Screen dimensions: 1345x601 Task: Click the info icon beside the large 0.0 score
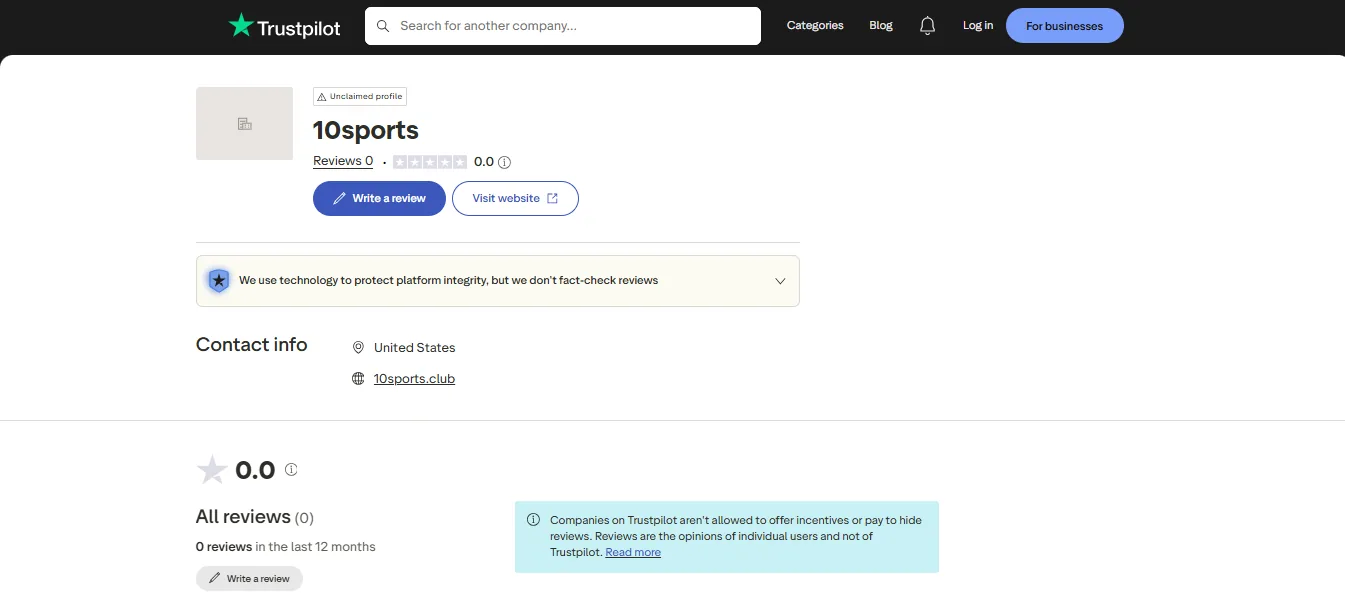(x=291, y=469)
